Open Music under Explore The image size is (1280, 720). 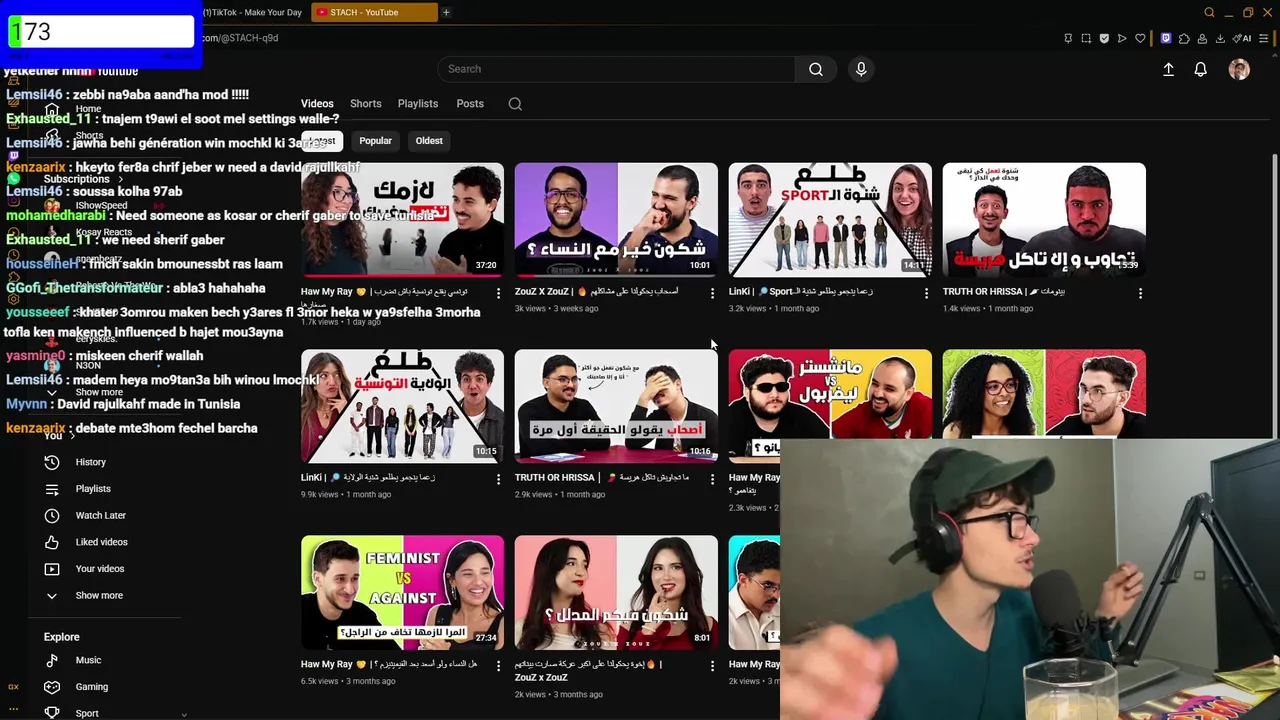click(88, 660)
